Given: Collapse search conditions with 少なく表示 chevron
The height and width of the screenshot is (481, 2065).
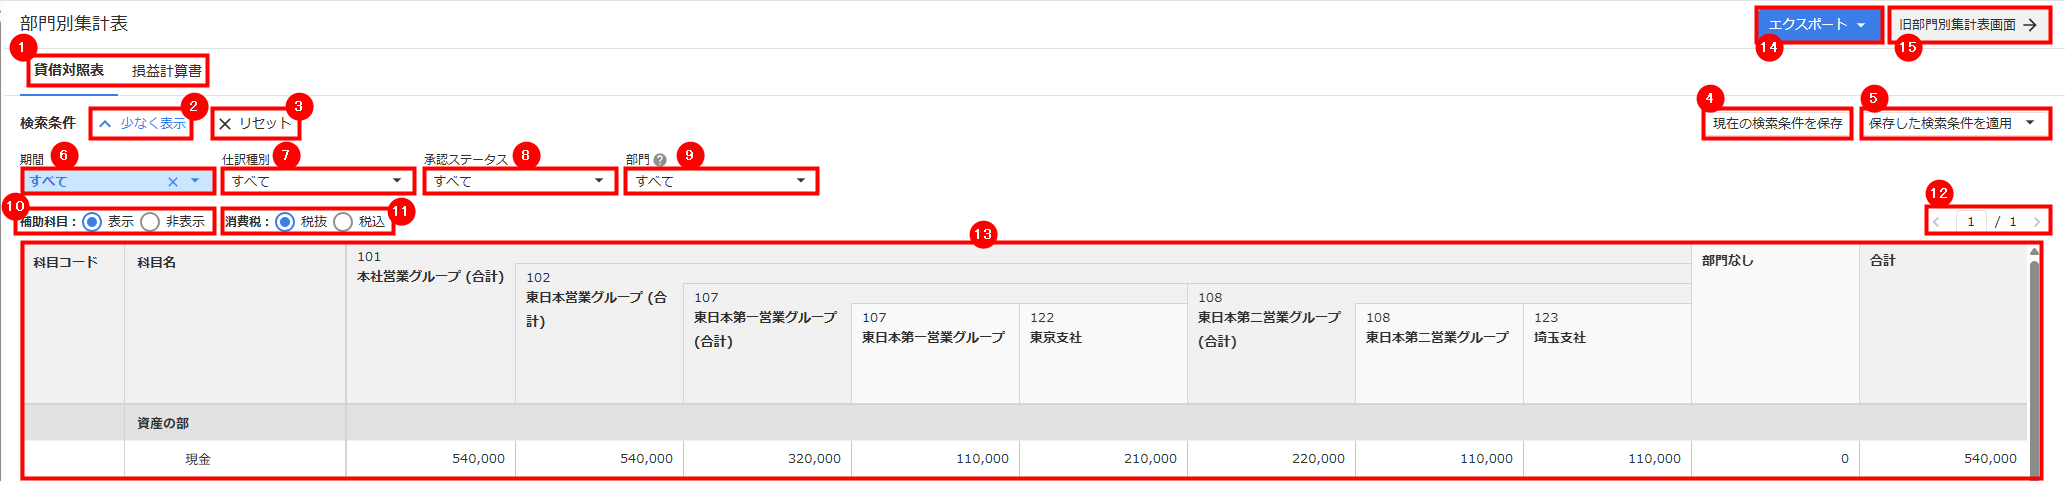Looking at the screenshot, I should 105,124.
